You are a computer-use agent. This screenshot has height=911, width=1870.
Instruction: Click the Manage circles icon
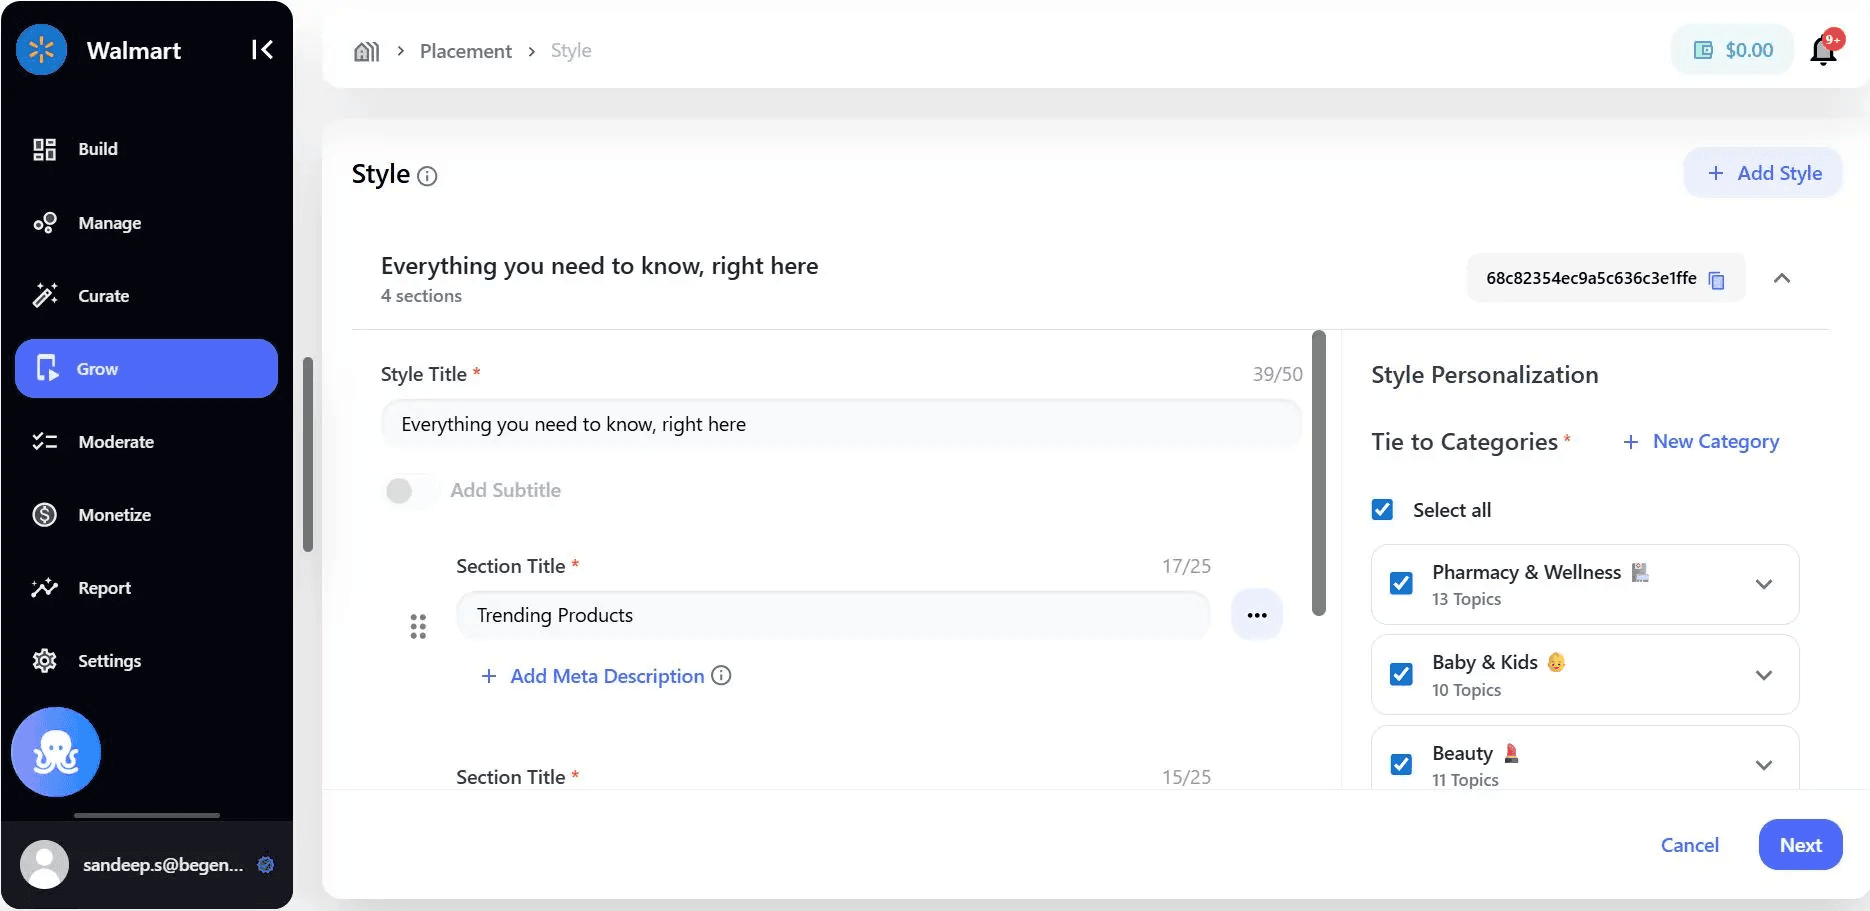point(44,223)
